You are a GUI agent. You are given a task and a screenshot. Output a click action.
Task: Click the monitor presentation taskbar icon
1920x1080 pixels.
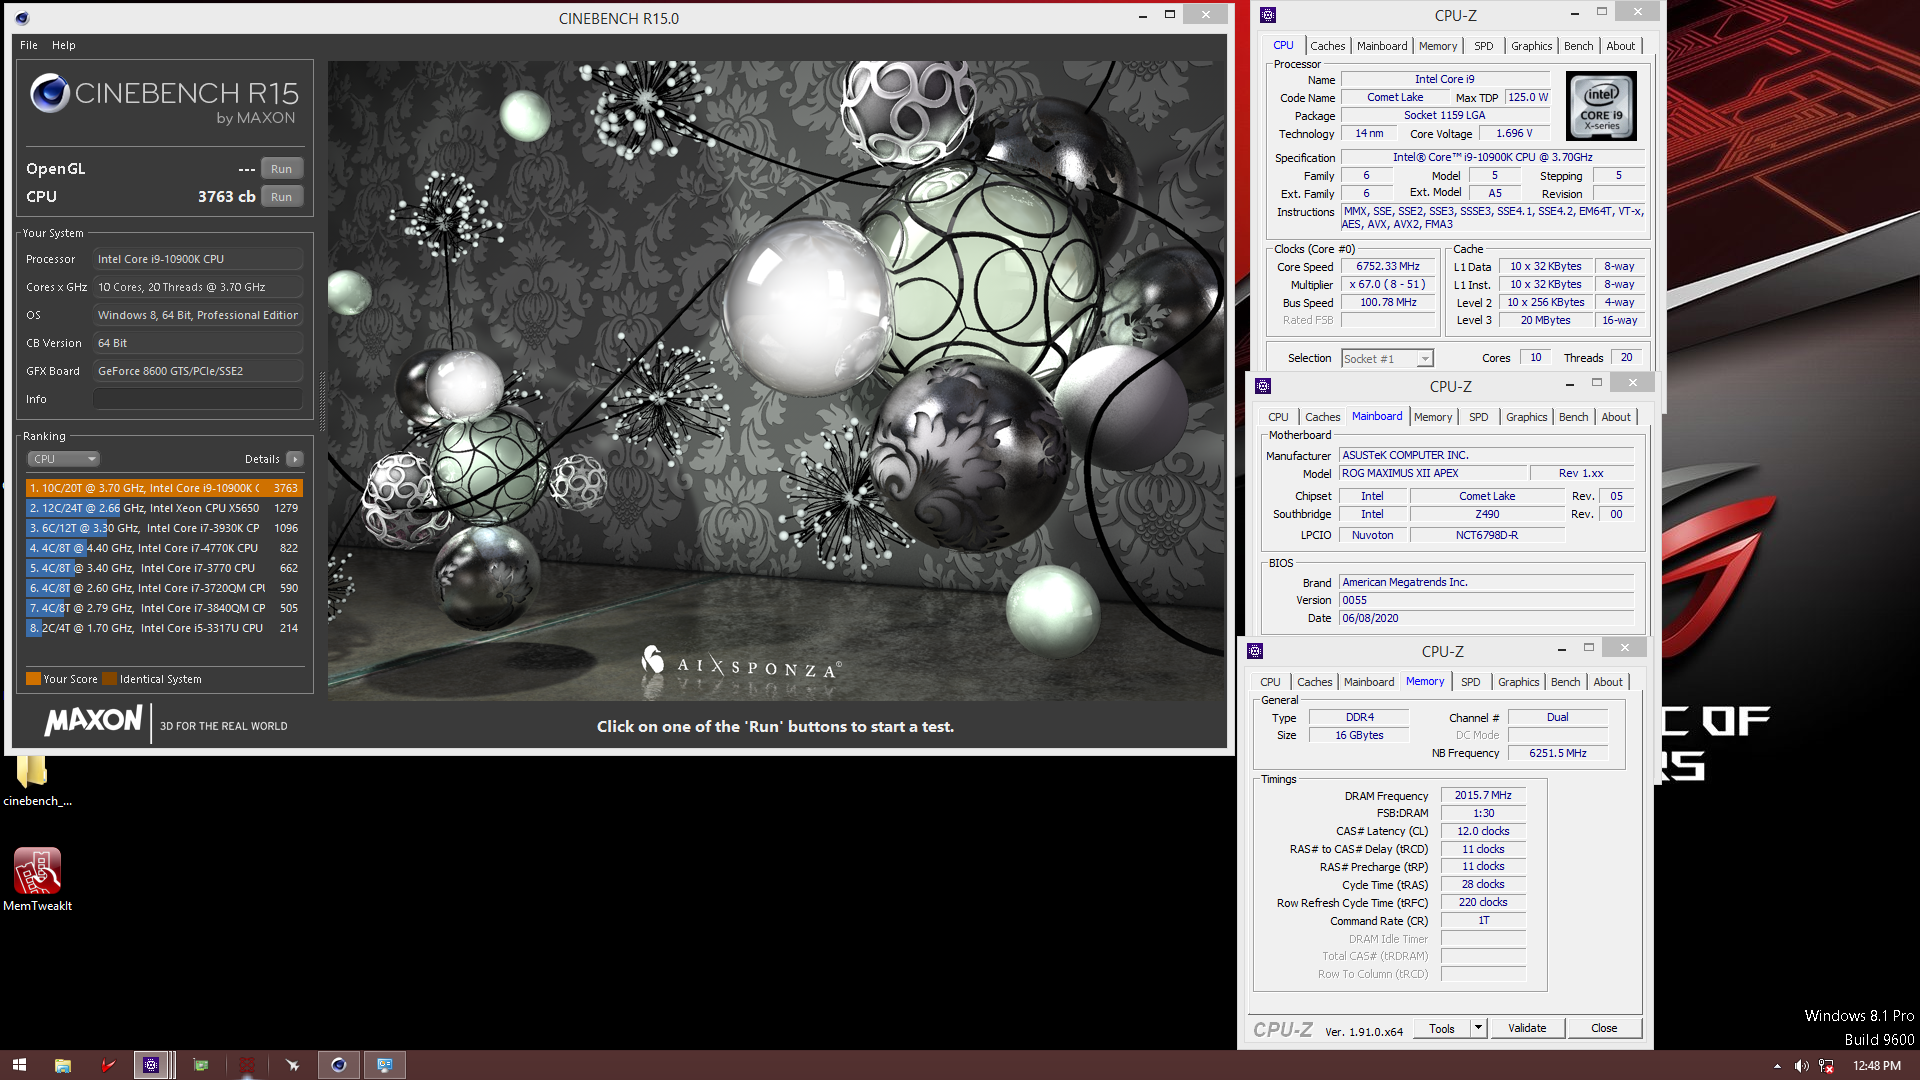(x=385, y=1065)
